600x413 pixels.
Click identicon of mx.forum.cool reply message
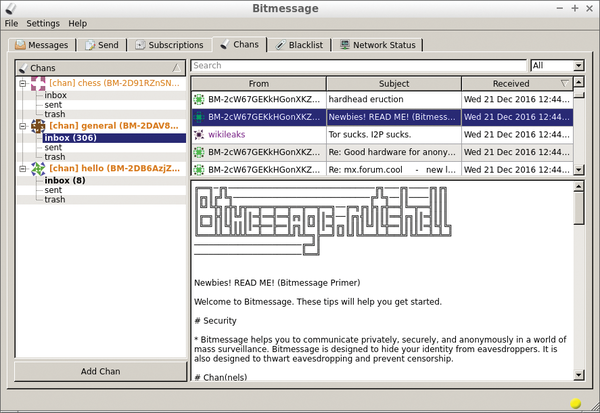tap(199, 169)
